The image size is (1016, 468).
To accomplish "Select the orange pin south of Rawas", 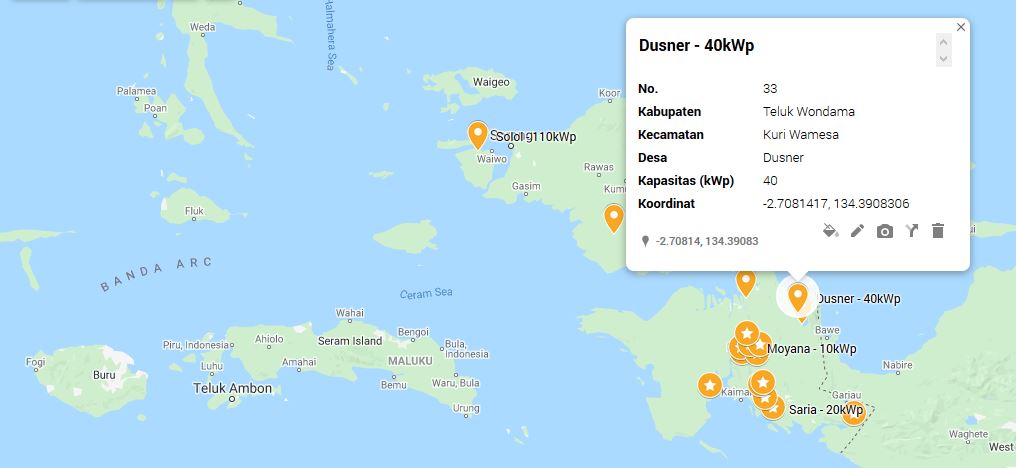I will coord(613,217).
